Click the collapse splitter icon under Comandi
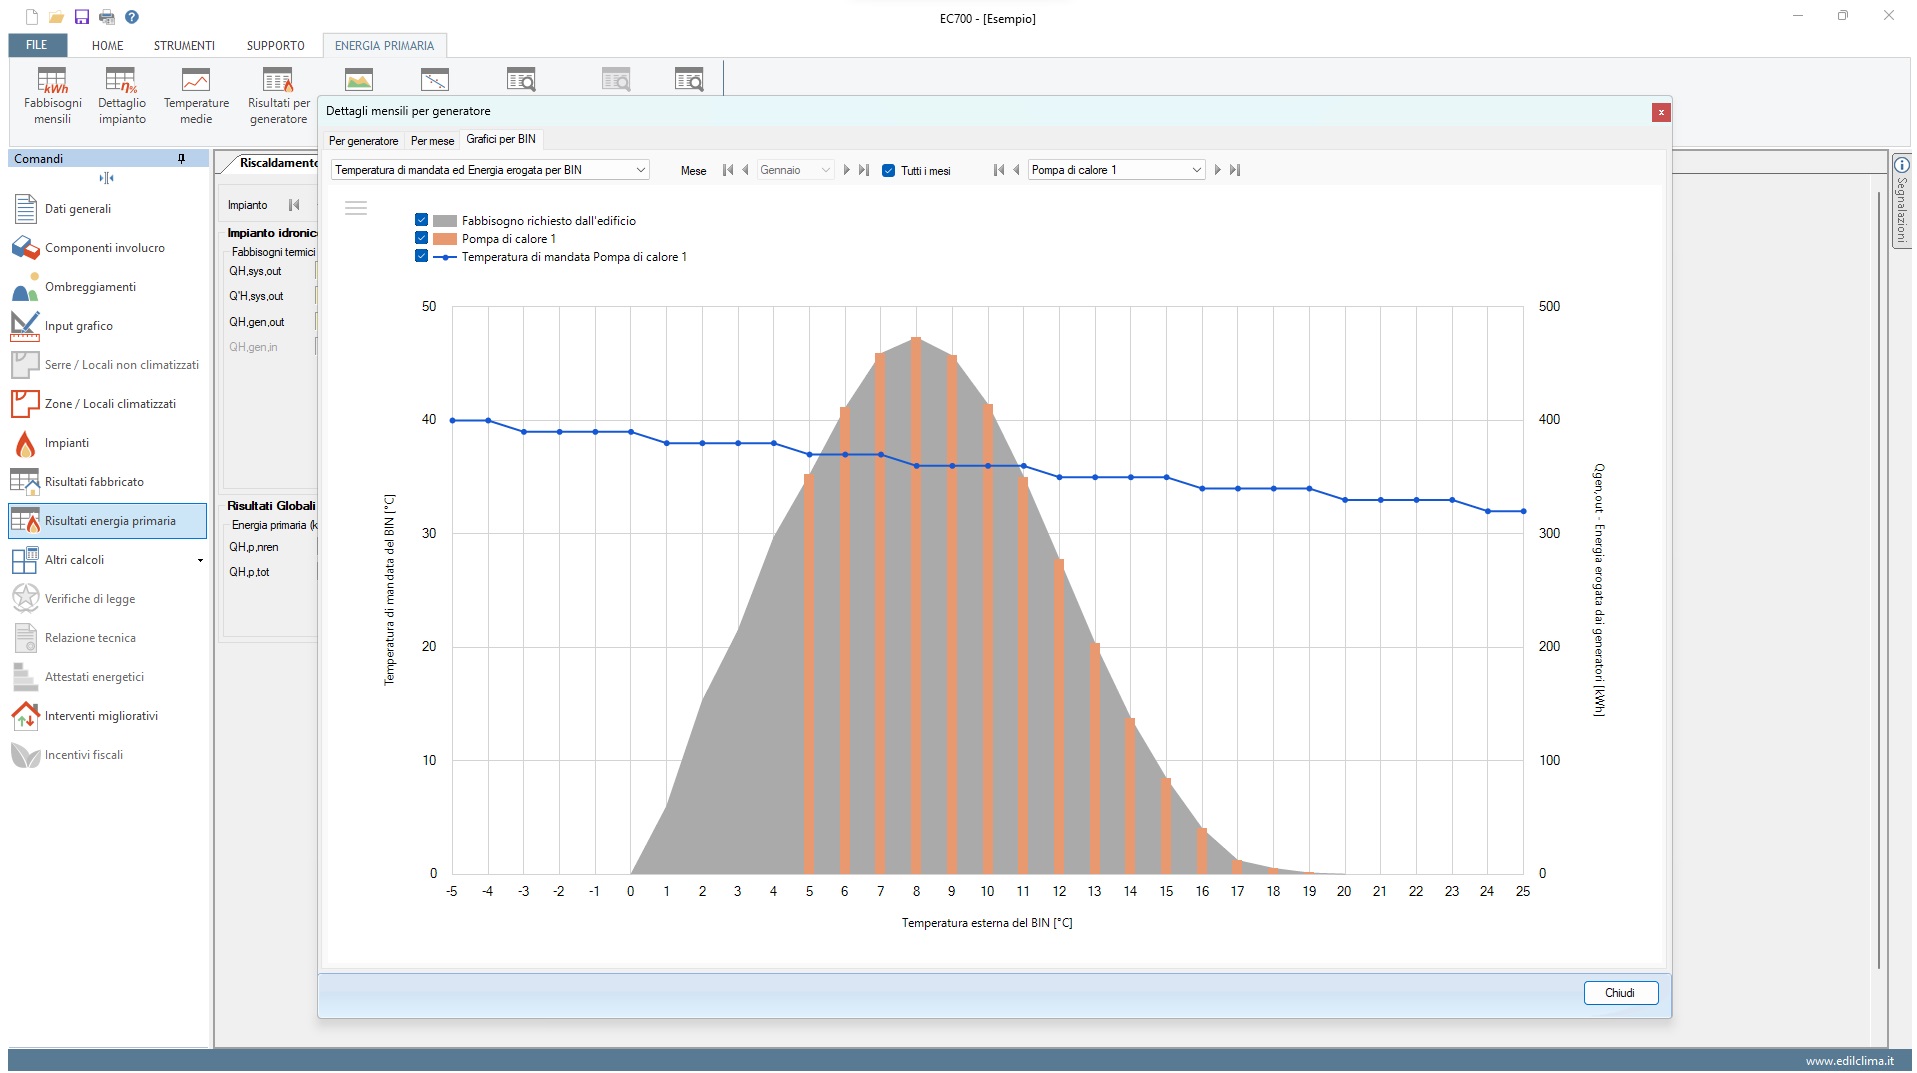 point(107,178)
